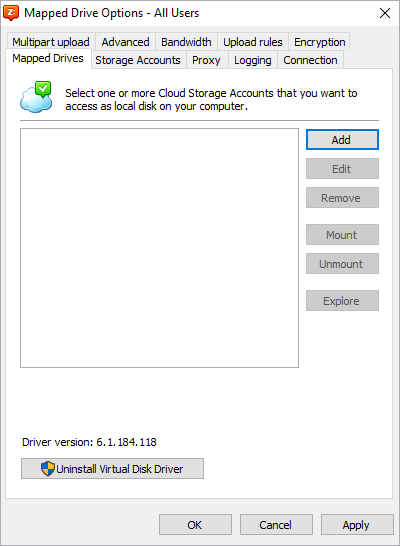
Task: Click the Explore button
Action: (342, 301)
